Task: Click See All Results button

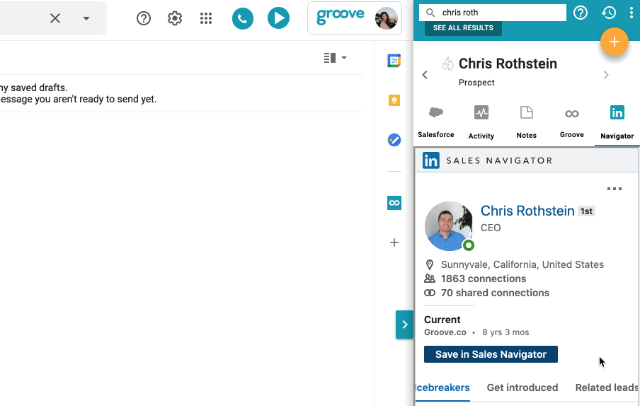Action: (463, 28)
